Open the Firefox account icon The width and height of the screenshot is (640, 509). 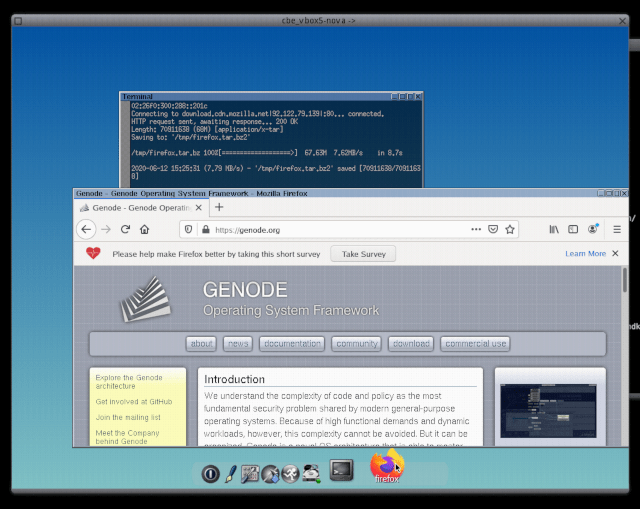pyautogui.click(x=593, y=229)
